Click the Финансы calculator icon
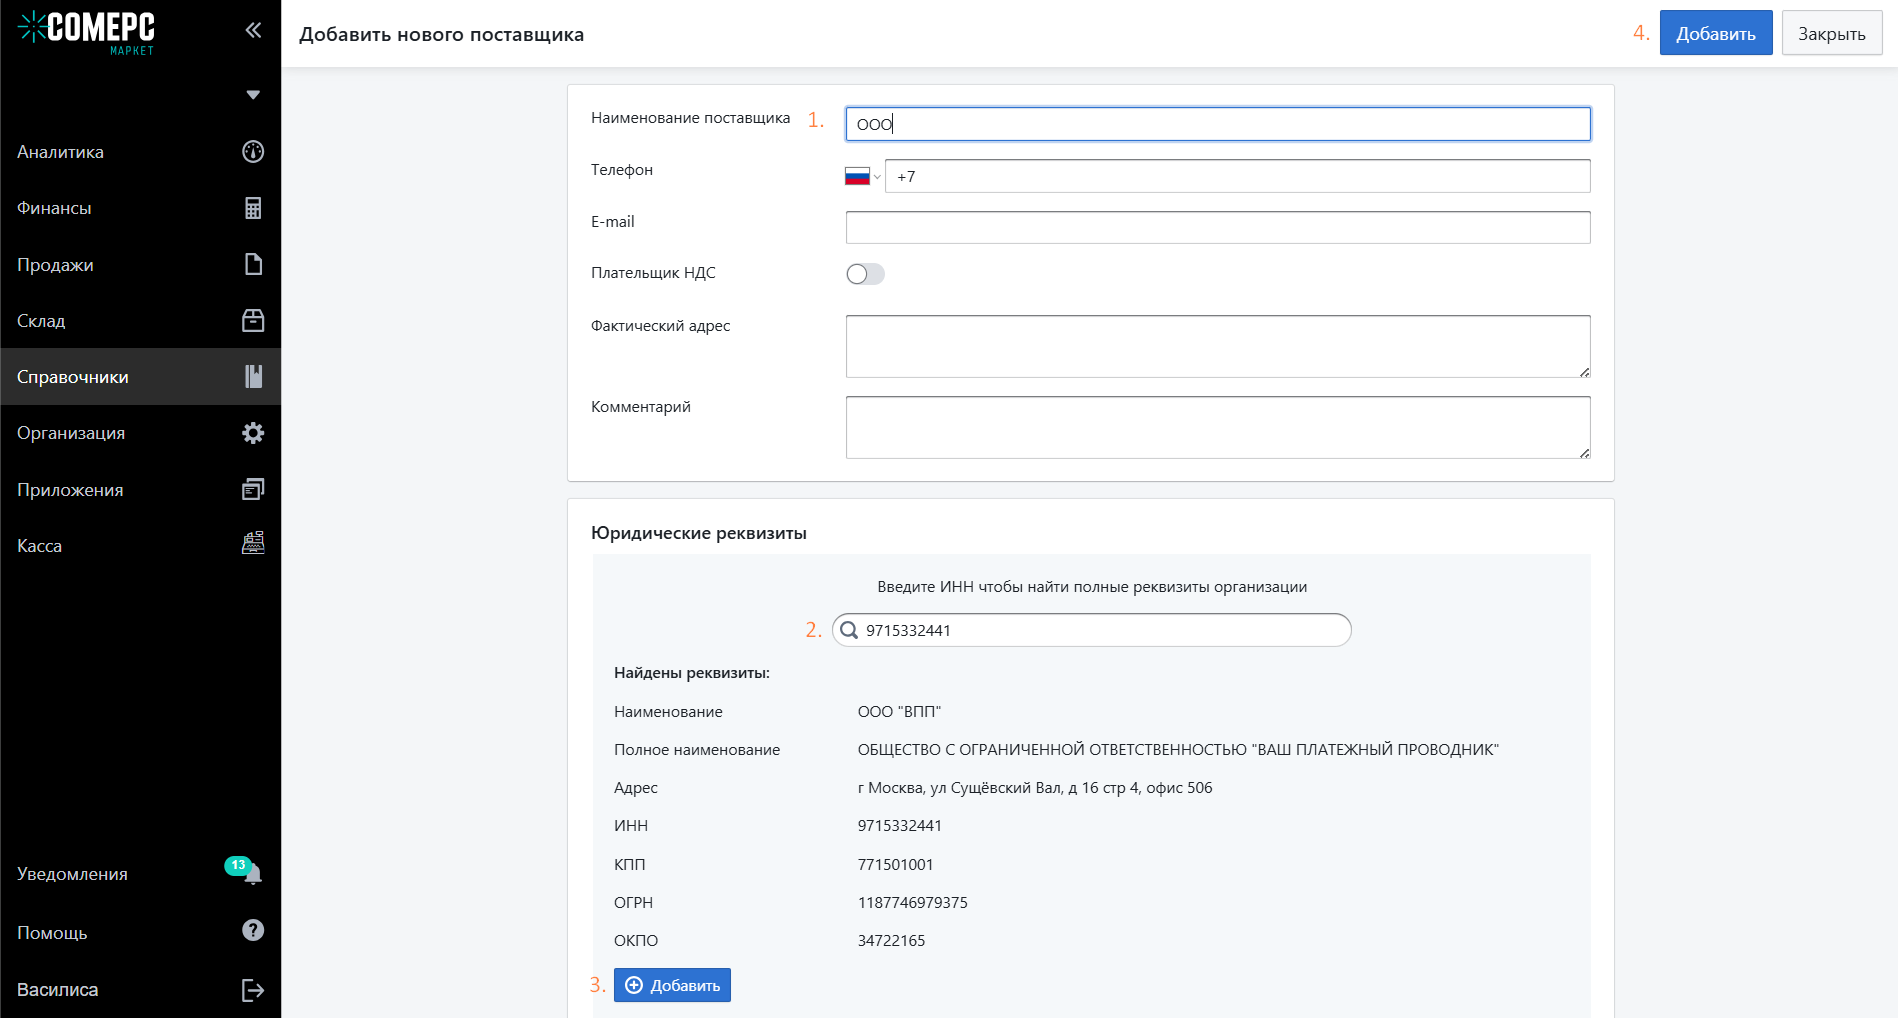The image size is (1898, 1018). (253, 208)
